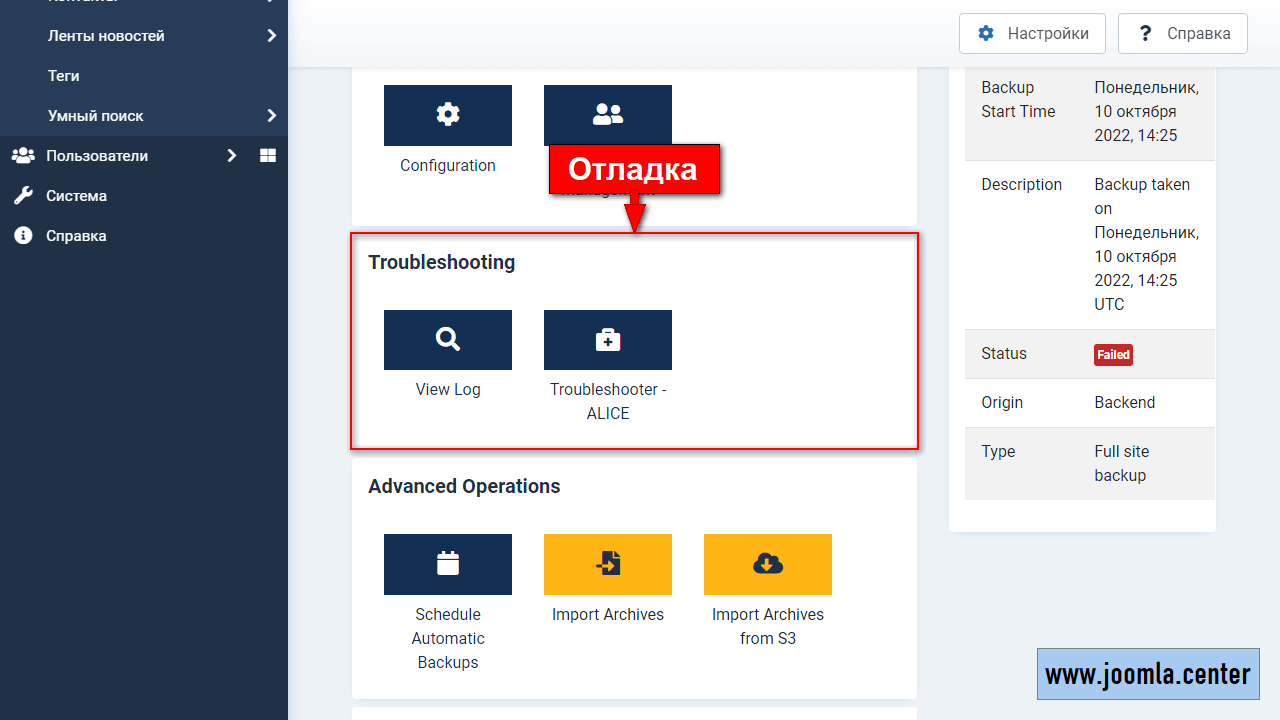1280x720 pixels.
Task: Open Import Archives from S3 cloud tile
Action: (x=767, y=564)
